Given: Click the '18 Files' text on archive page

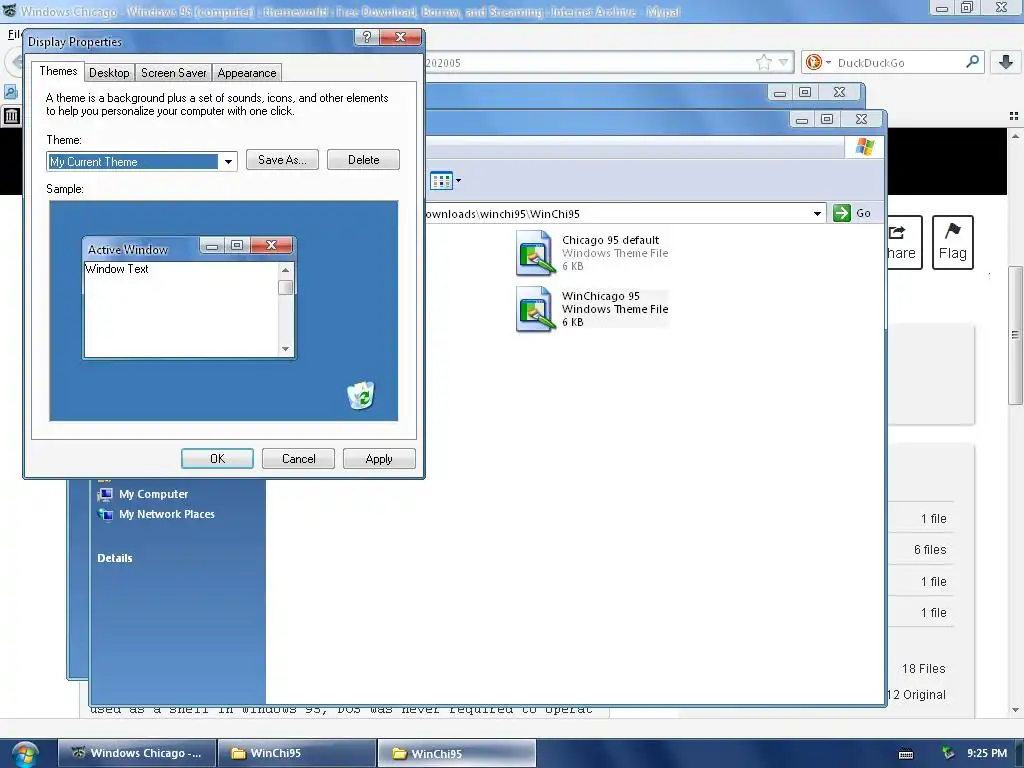Looking at the screenshot, I should coord(923,669).
